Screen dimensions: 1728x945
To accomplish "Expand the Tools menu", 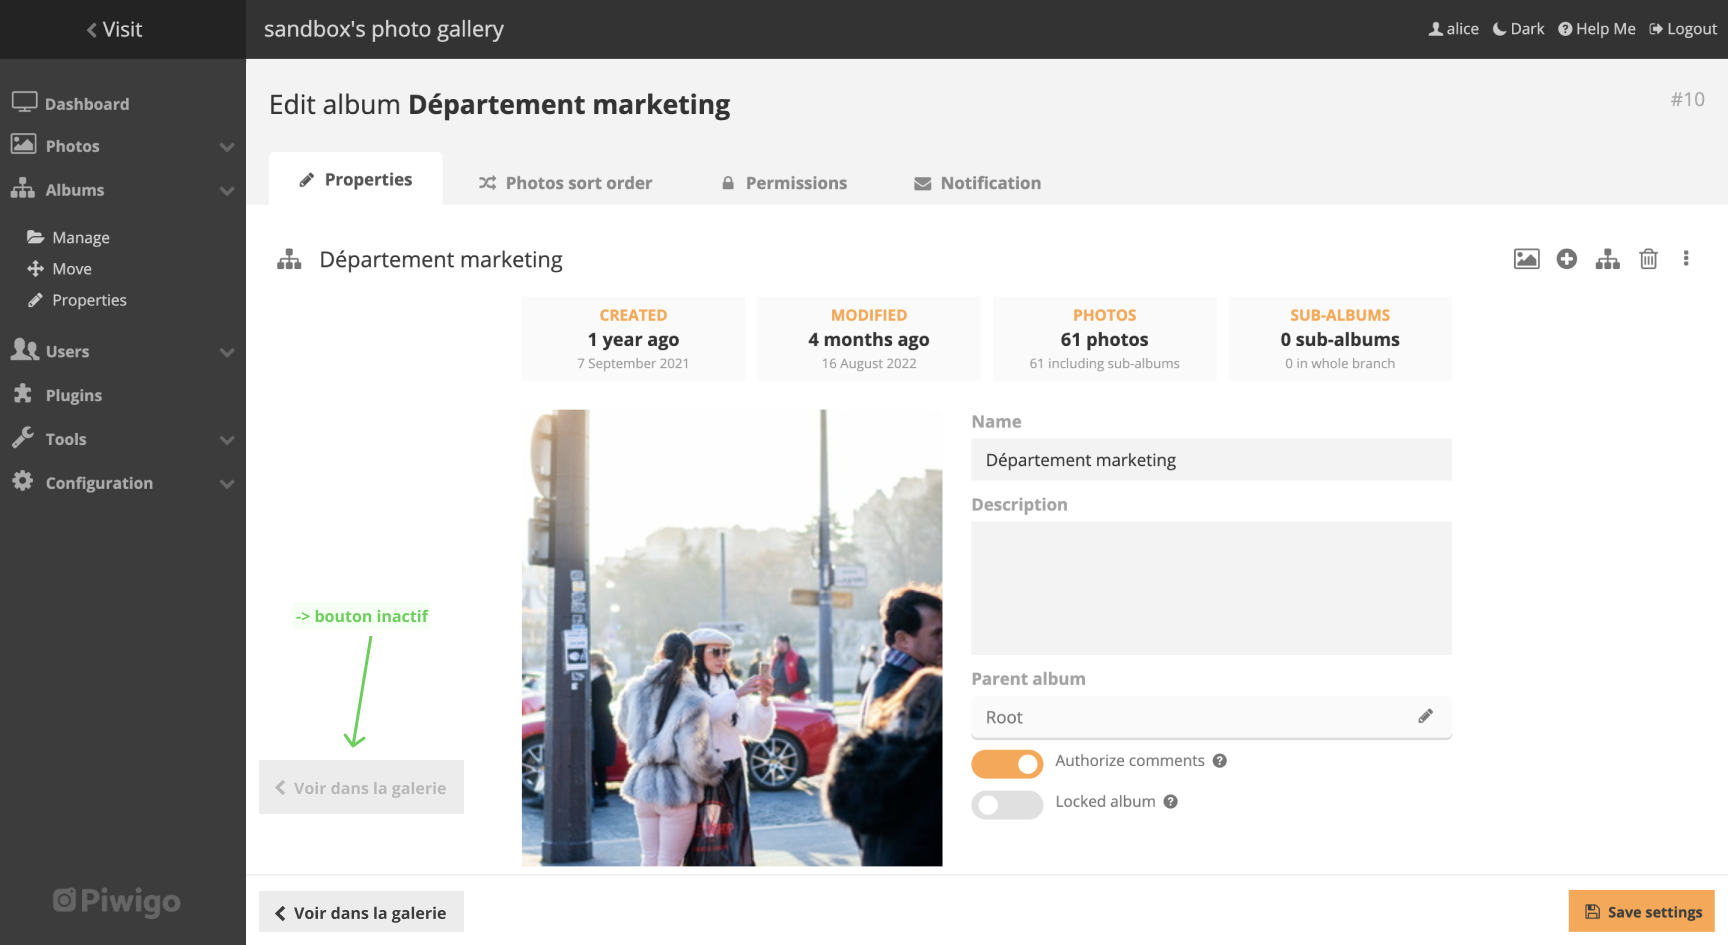I will [66, 438].
